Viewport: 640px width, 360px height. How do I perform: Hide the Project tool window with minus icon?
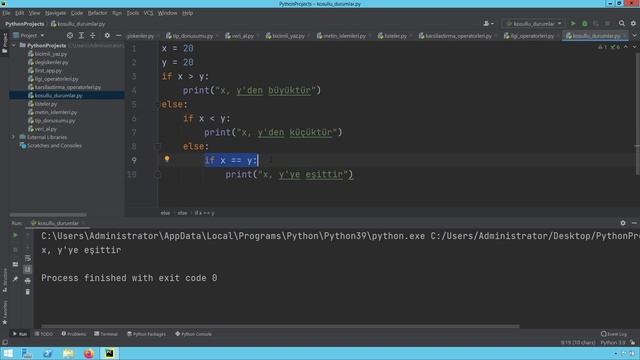118,36
